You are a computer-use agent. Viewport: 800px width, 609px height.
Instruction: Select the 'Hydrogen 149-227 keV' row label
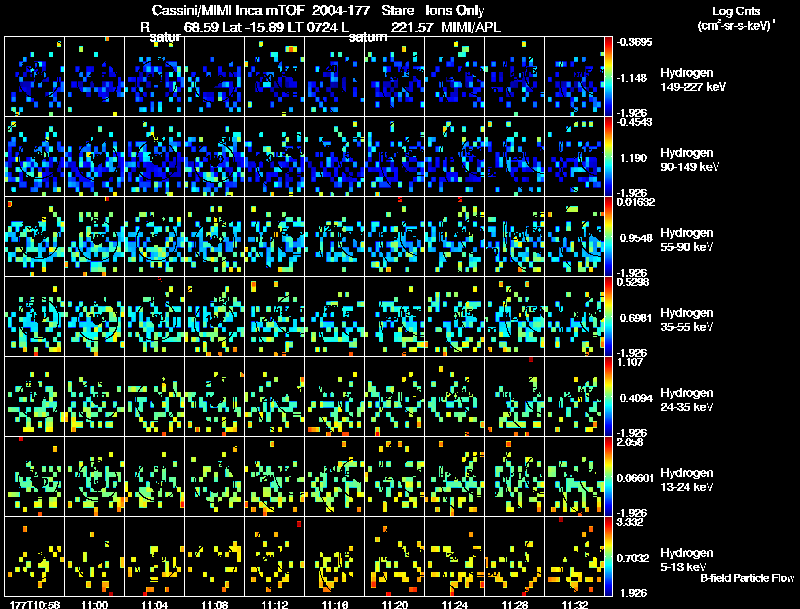pos(693,80)
